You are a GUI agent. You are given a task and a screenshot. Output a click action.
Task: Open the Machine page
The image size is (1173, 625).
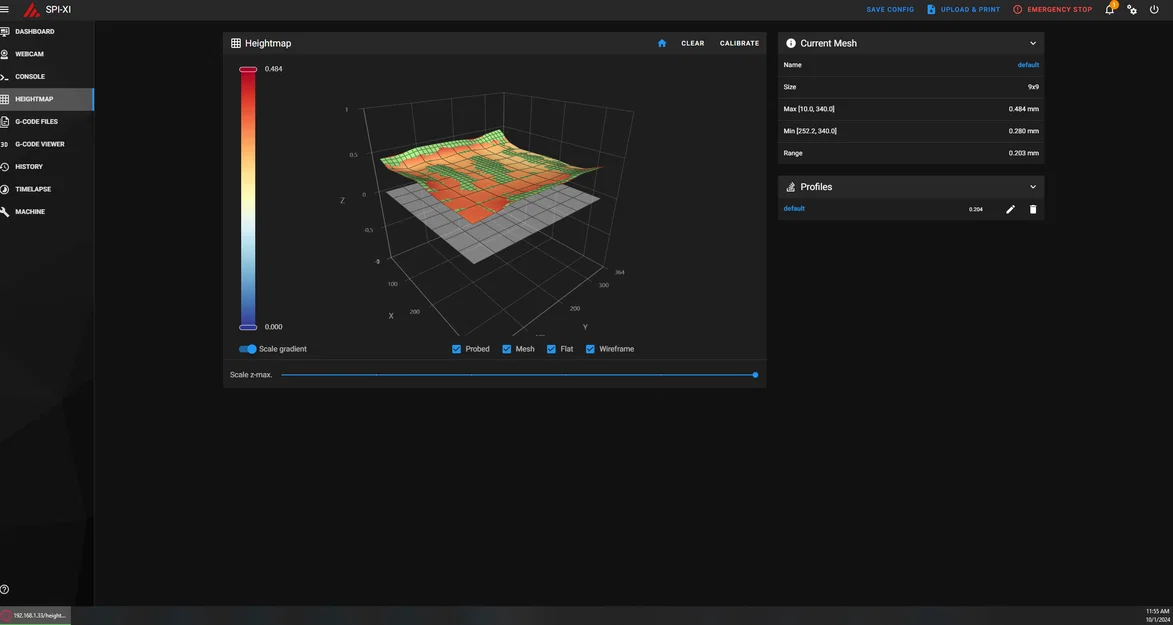pyautogui.click(x=47, y=212)
